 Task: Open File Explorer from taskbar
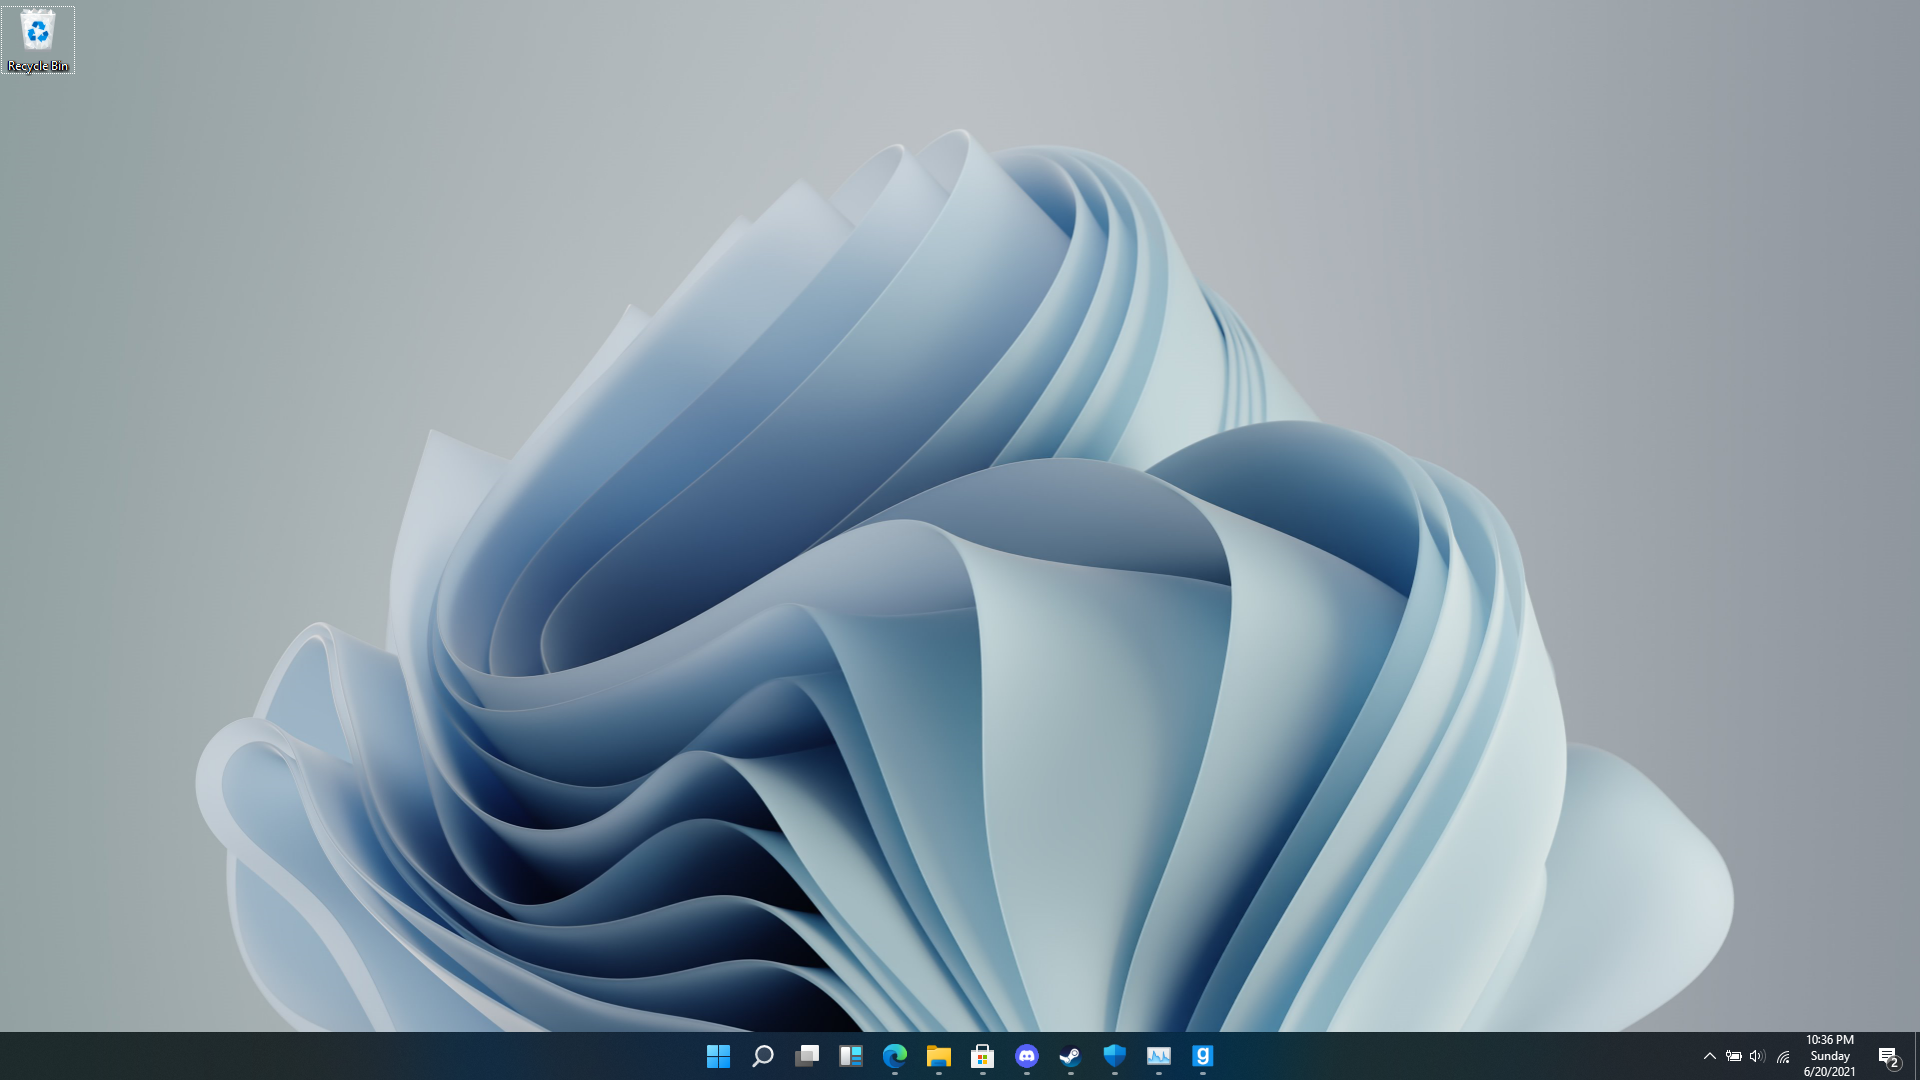tap(938, 1056)
